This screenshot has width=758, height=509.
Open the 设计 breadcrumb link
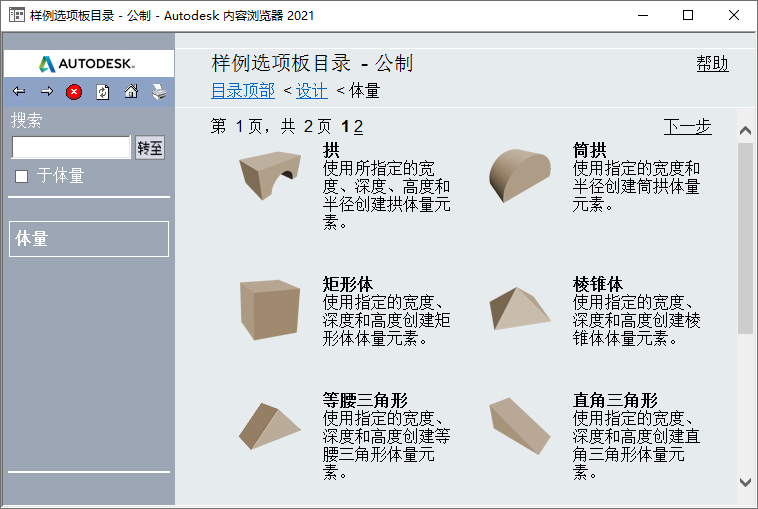click(312, 91)
